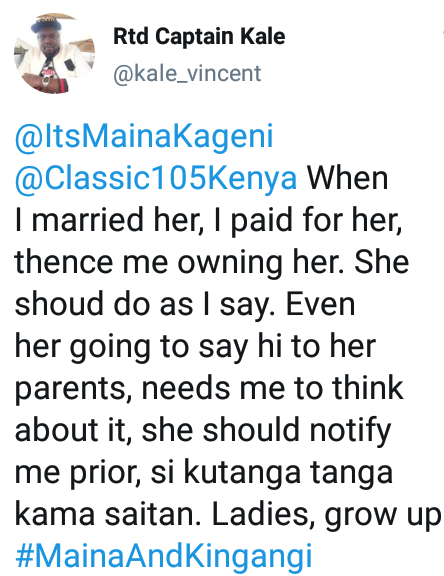Click the phrase 'si kutanga tanga'
The height and width of the screenshot is (576, 444).
[272, 472]
